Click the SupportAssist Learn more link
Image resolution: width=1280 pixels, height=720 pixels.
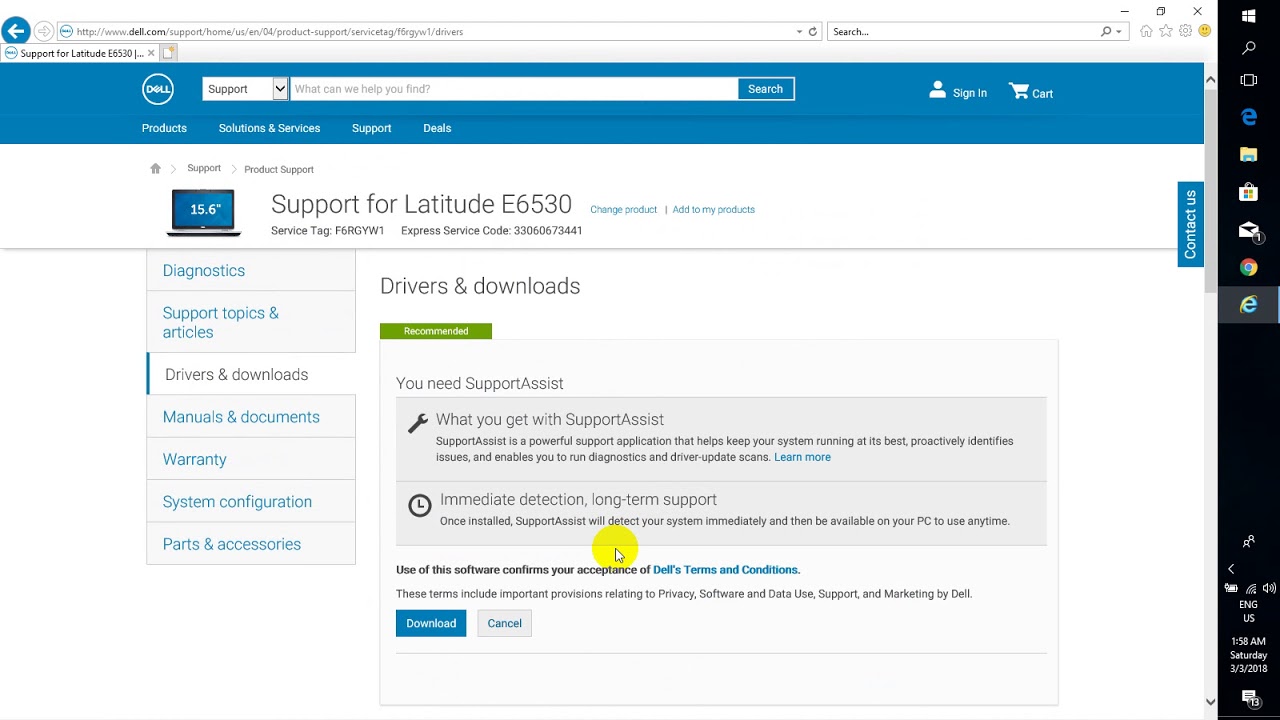click(x=802, y=457)
